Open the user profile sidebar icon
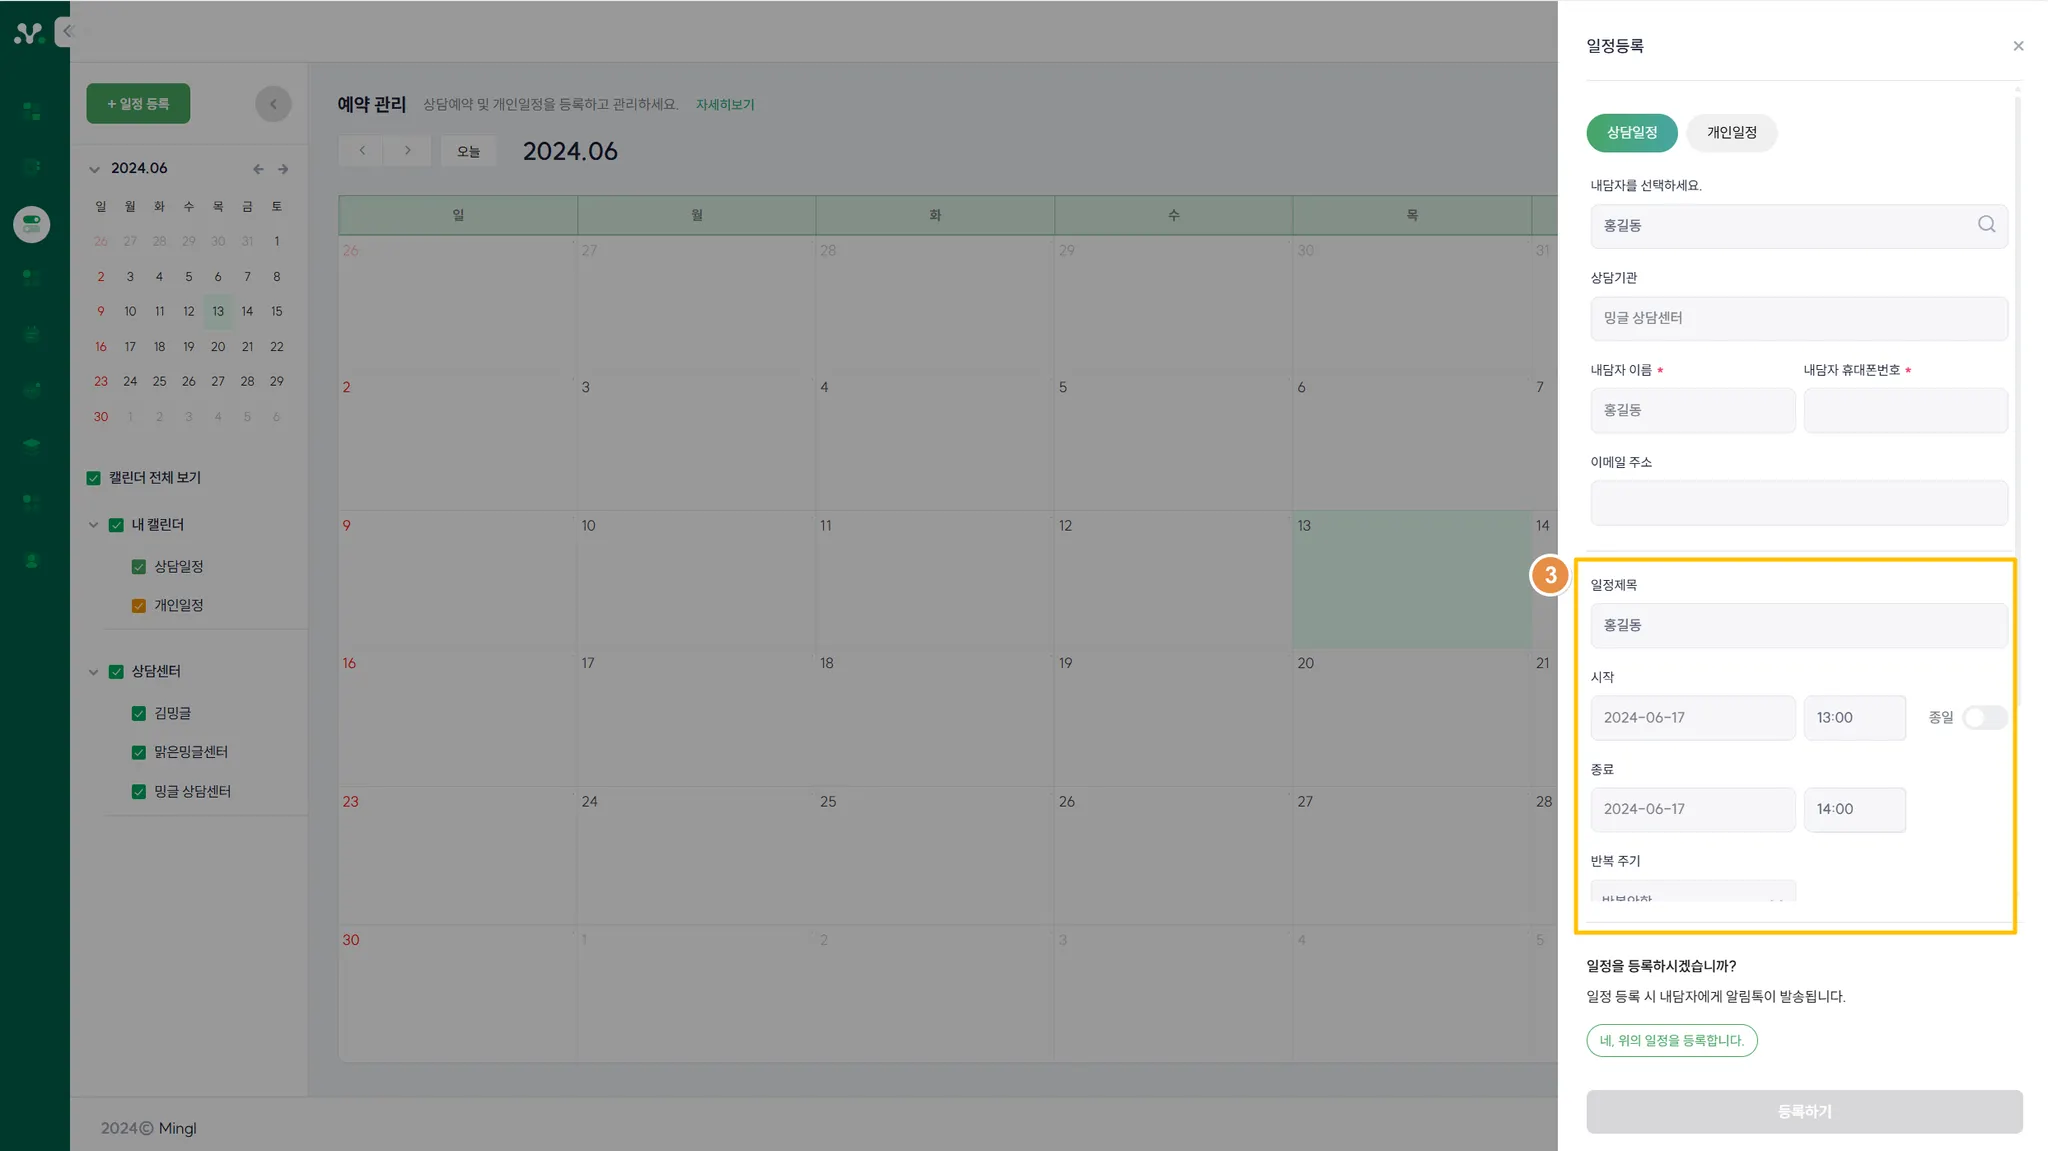Image resolution: width=2048 pixels, height=1151 pixels. [32, 561]
